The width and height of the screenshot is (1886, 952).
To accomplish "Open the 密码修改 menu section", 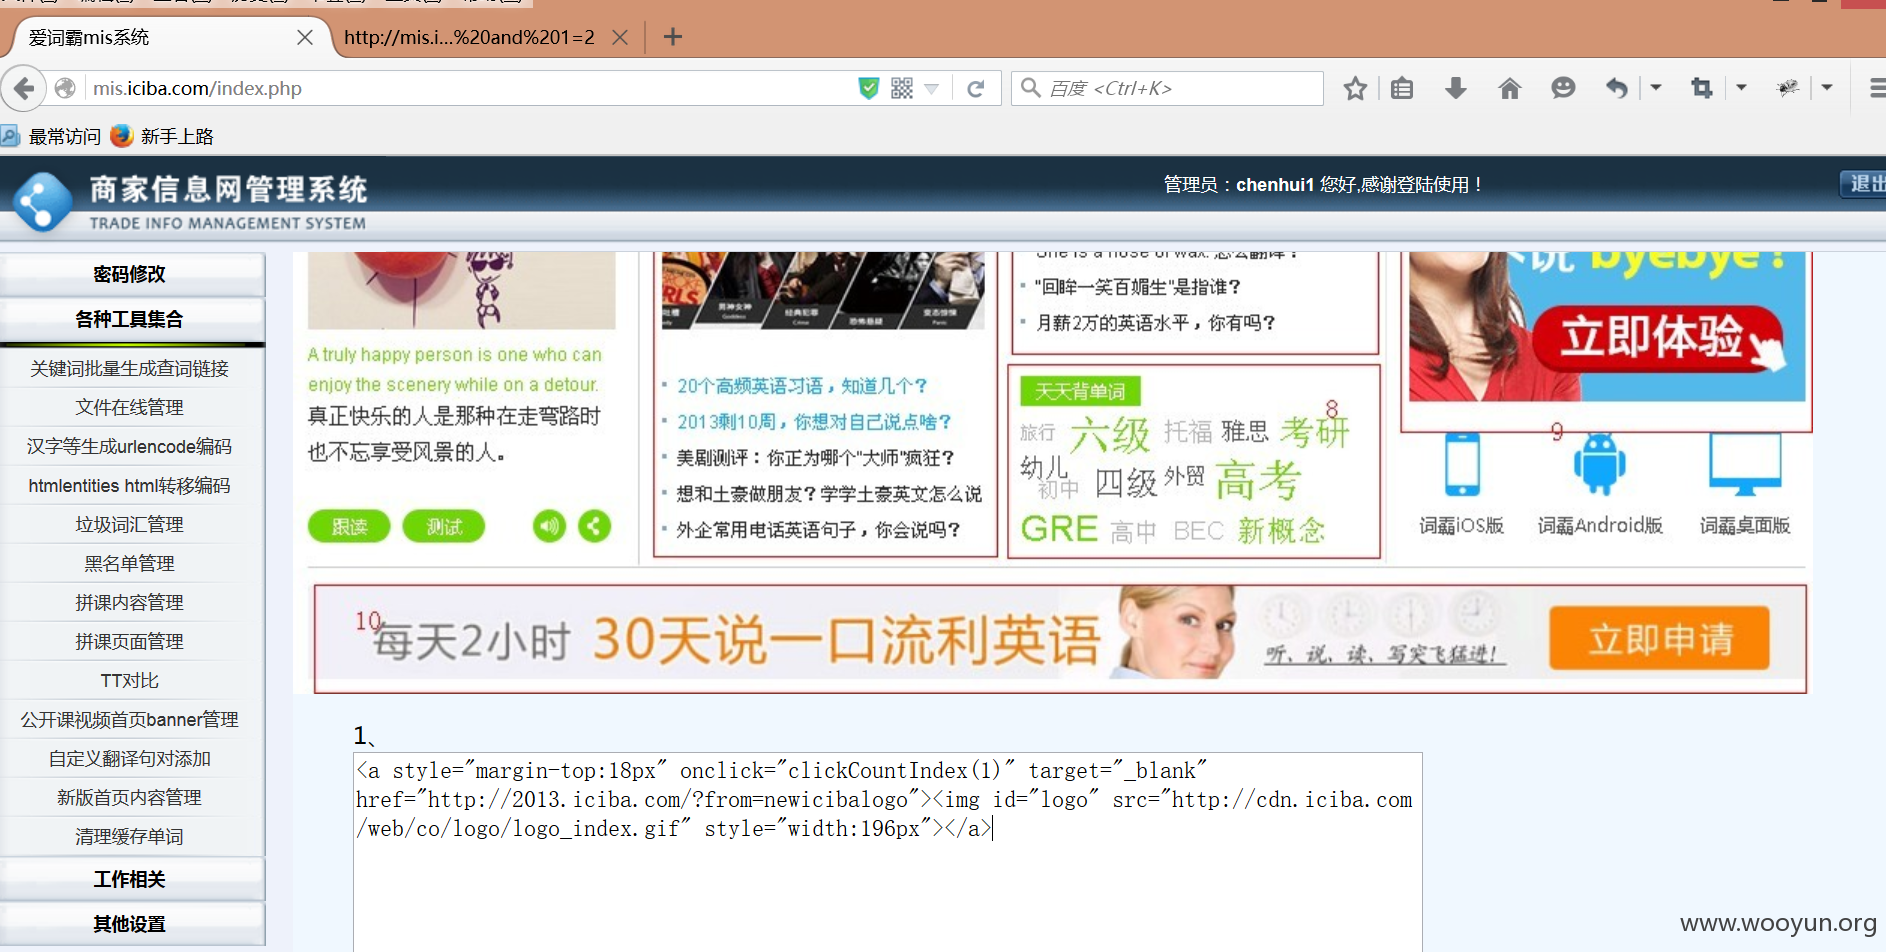I will pyautogui.click(x=132, y=274).
